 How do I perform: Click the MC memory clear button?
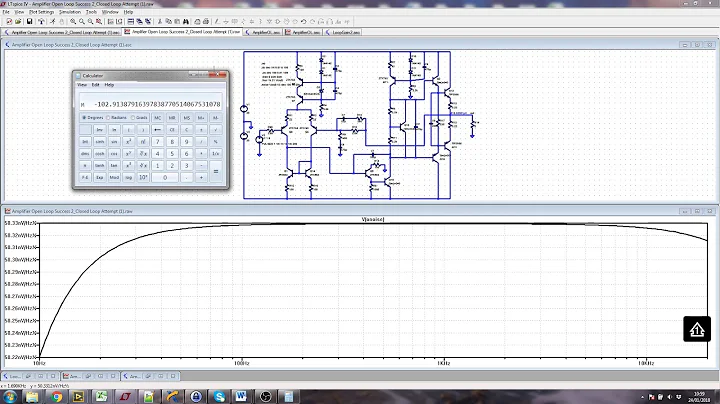pyautogui.click(x=158, y=118)
